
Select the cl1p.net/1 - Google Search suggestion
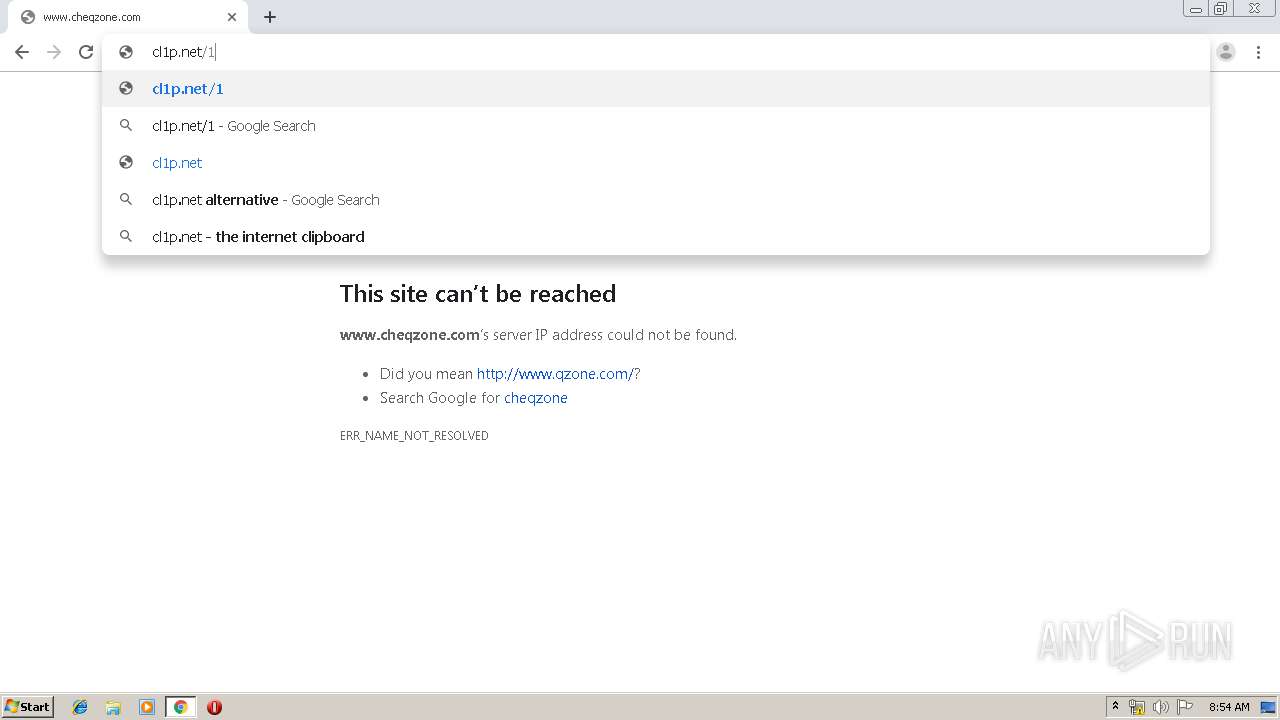pyautogui.click(x=655, y=125)
